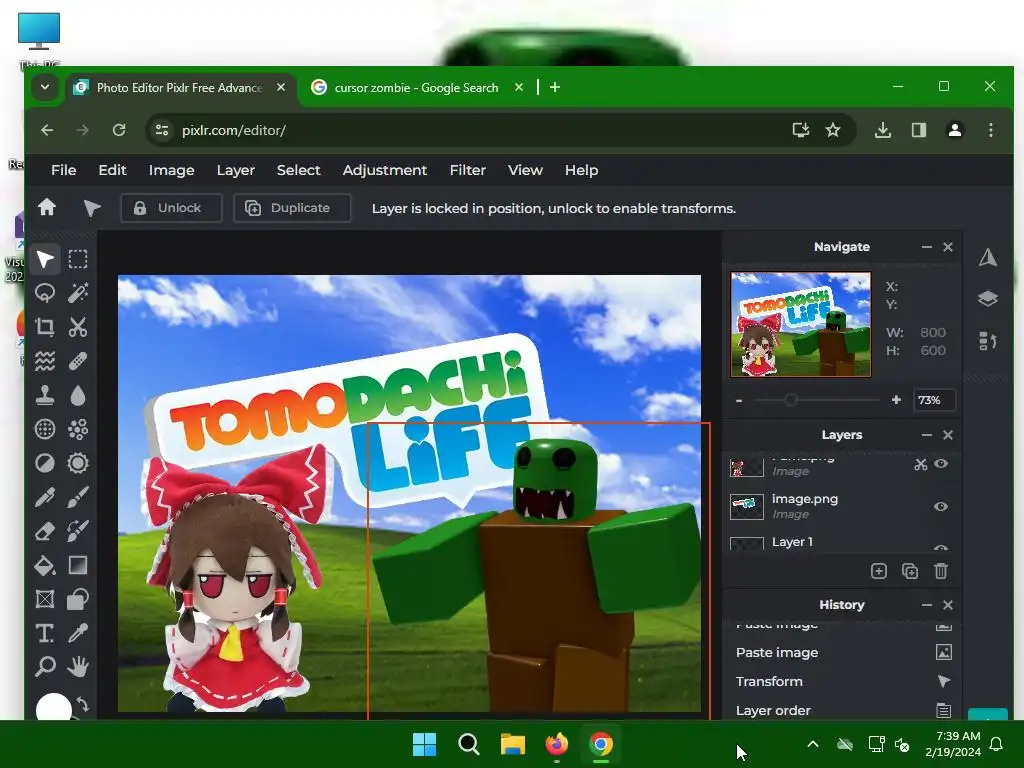Open the Help menu
Screen dimensions: 1024x768
coord(581,170)
